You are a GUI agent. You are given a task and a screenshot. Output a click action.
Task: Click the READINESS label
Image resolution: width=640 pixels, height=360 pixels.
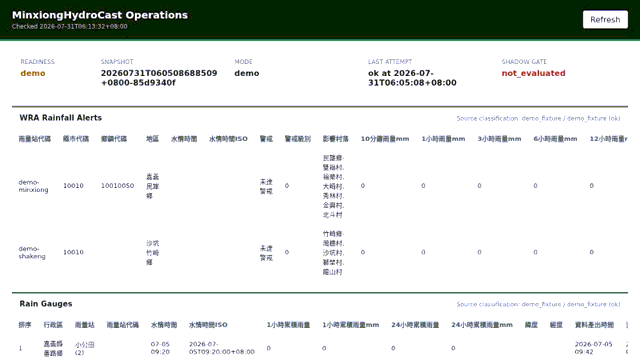pos(37,62)
